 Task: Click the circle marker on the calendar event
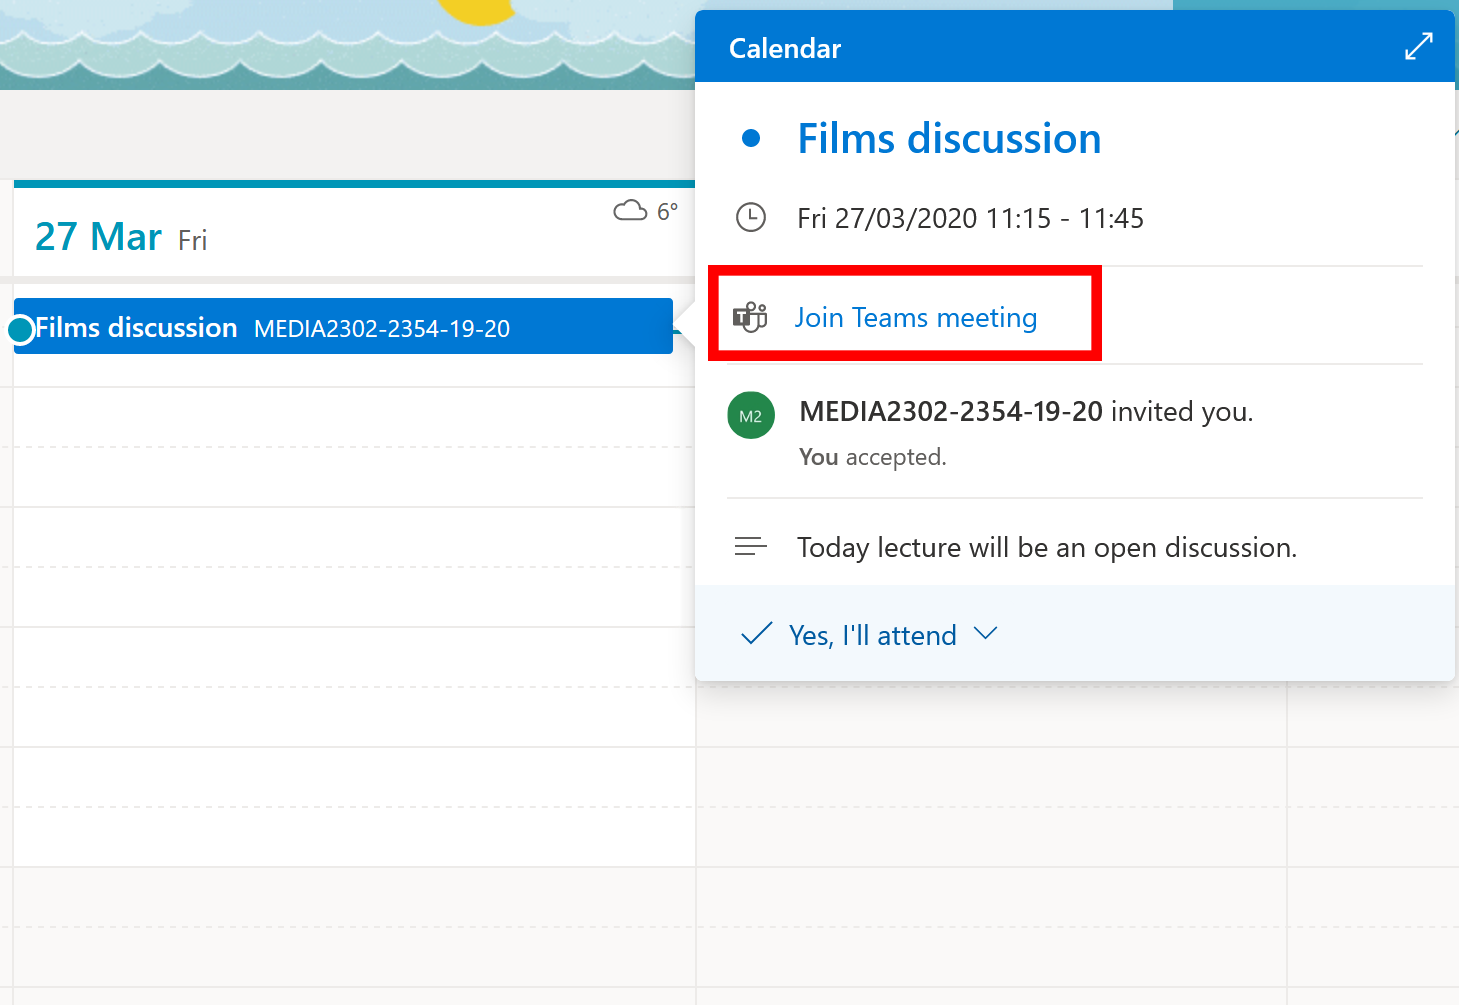21,329
